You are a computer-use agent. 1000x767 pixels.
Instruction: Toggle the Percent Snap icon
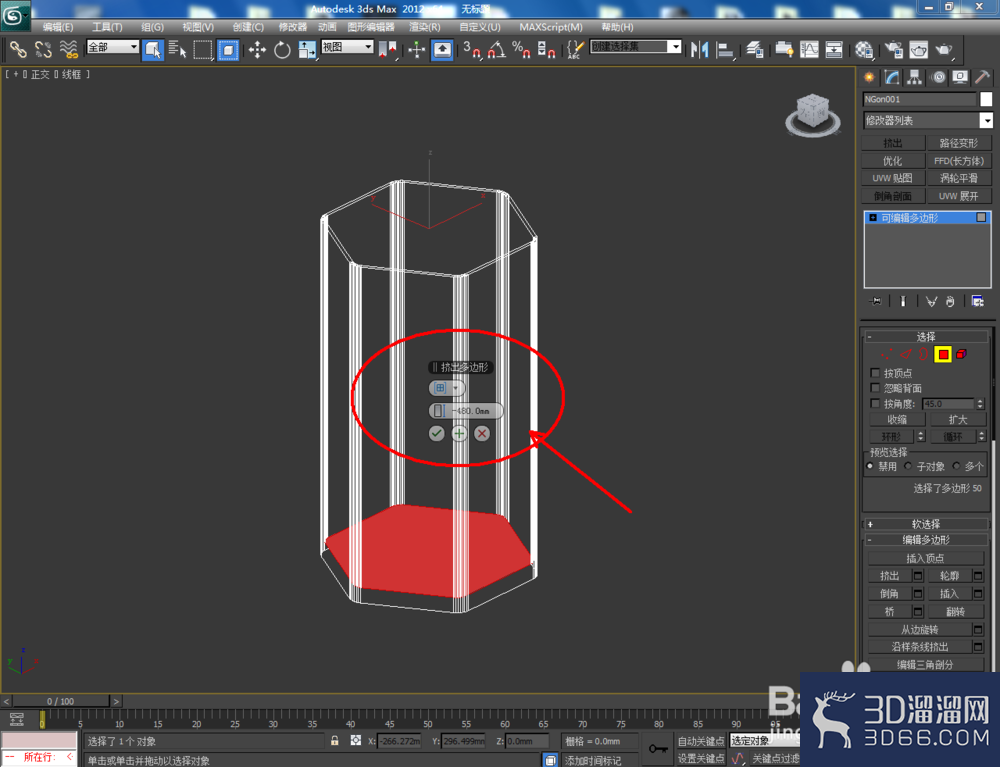(x=521, y=49)
